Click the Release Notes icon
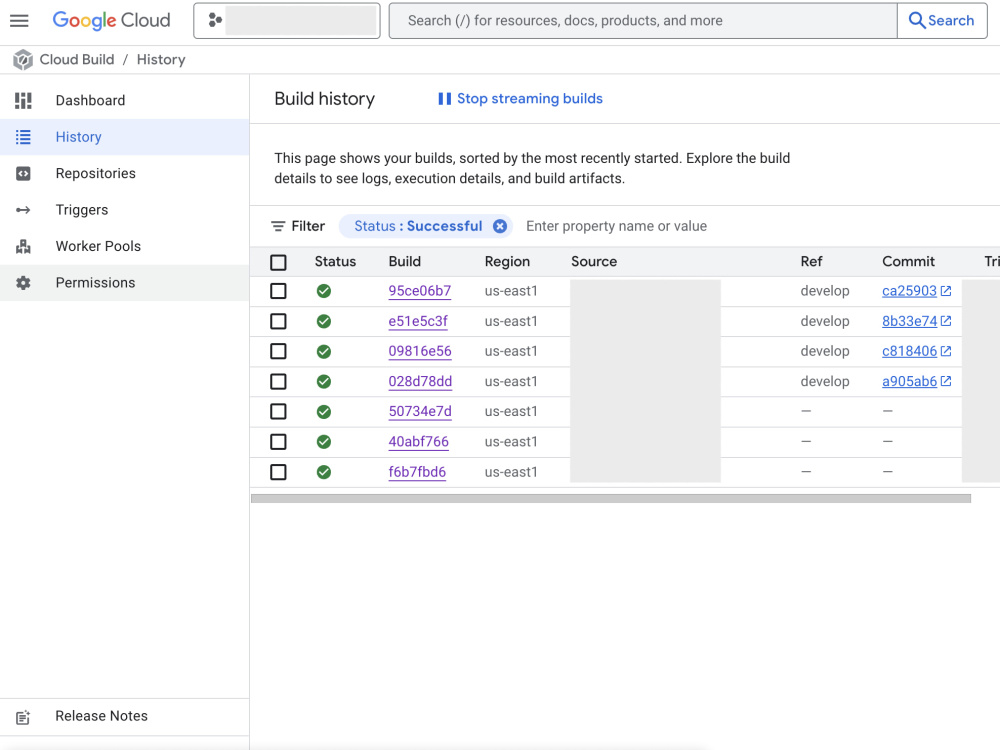Screen dimensions: 1000x750 (23, 717)
